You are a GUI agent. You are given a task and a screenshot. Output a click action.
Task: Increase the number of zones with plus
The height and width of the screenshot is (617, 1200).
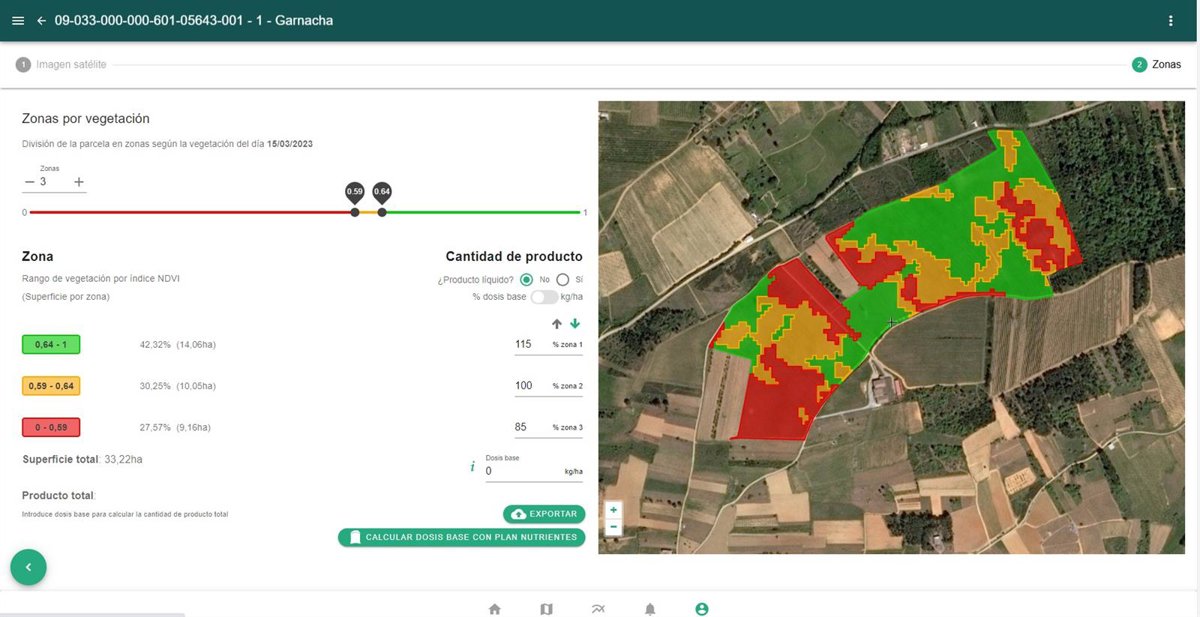79,182
